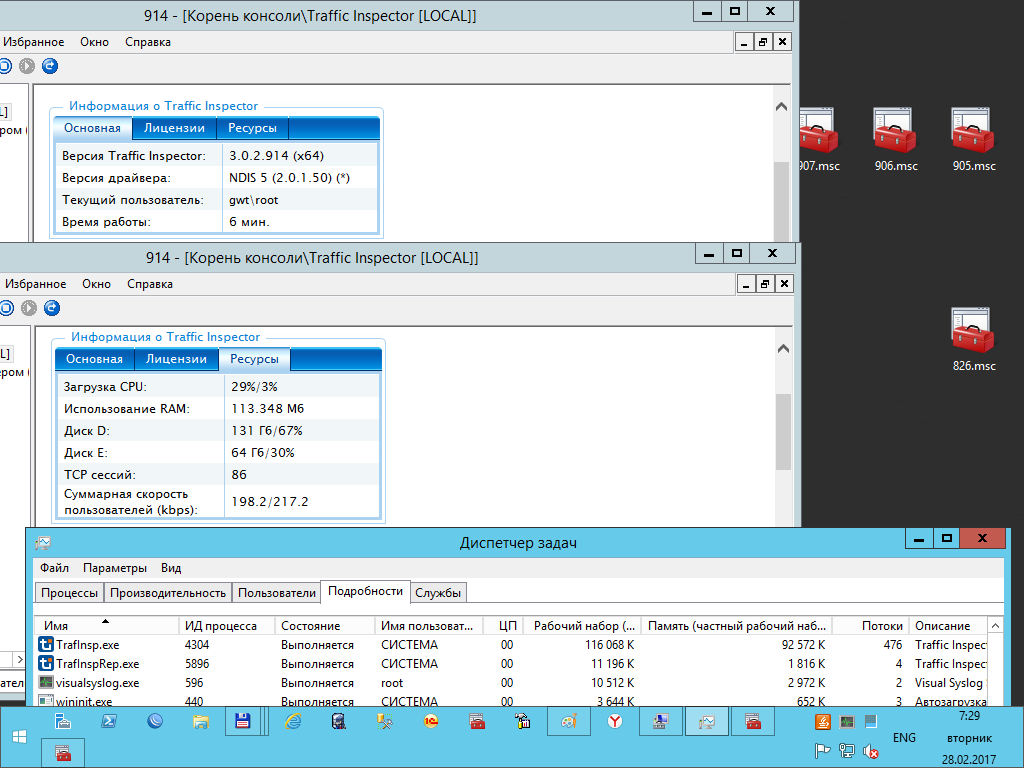Open Справка menu in lower 914 console

150,284
